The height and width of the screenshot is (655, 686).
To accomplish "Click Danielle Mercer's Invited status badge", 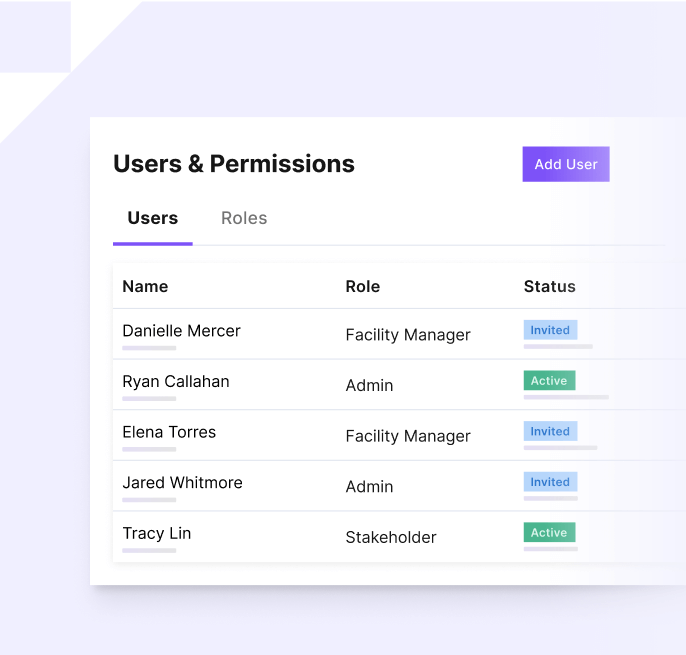I will point(550,330).
